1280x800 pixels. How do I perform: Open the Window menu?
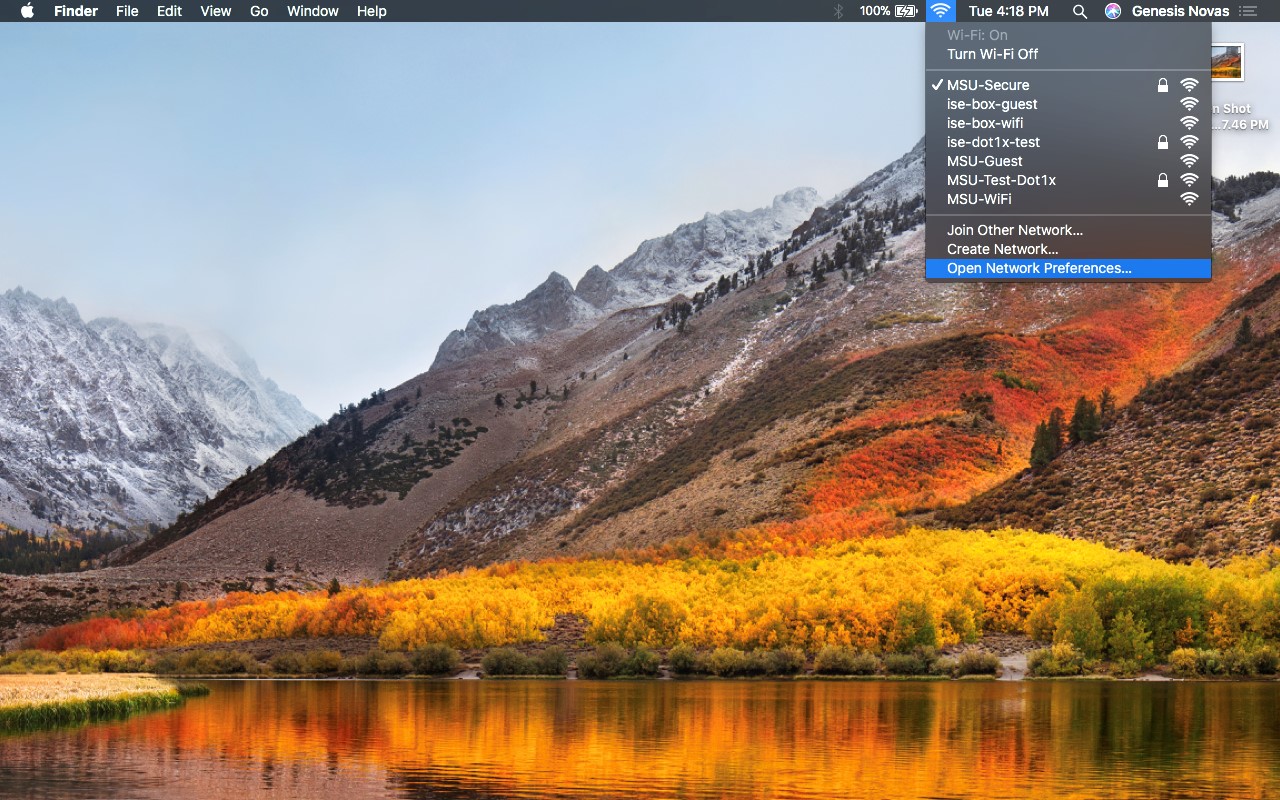coord(312,11)
